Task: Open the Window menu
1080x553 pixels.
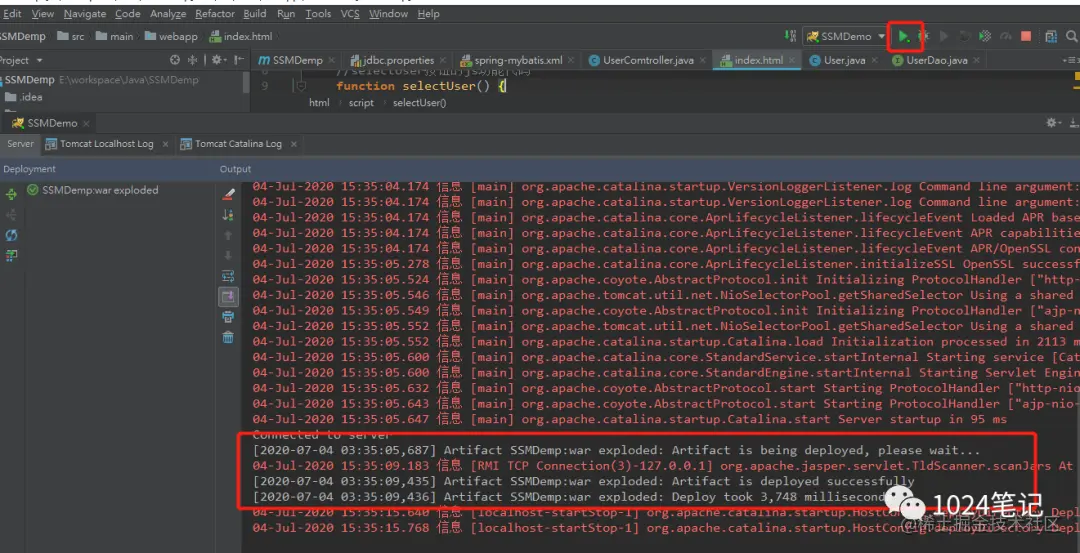Action: tap(388, 14)
